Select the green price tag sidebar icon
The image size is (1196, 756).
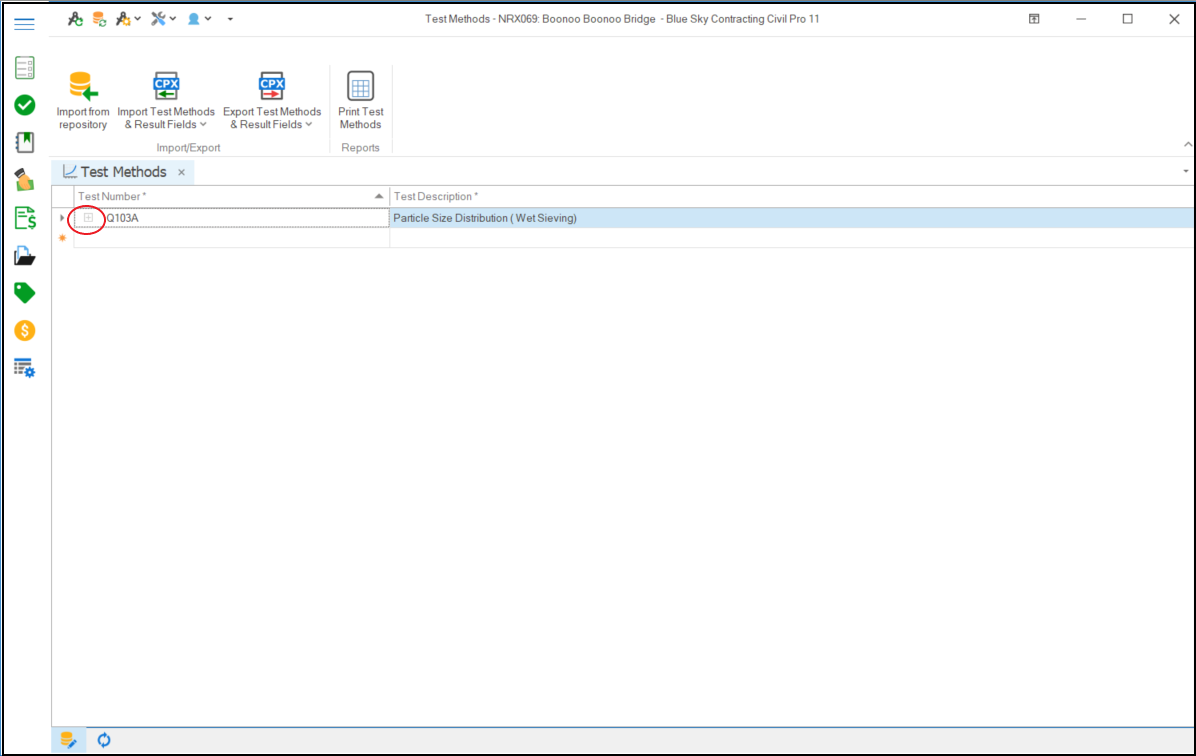(x=25, y=293)
